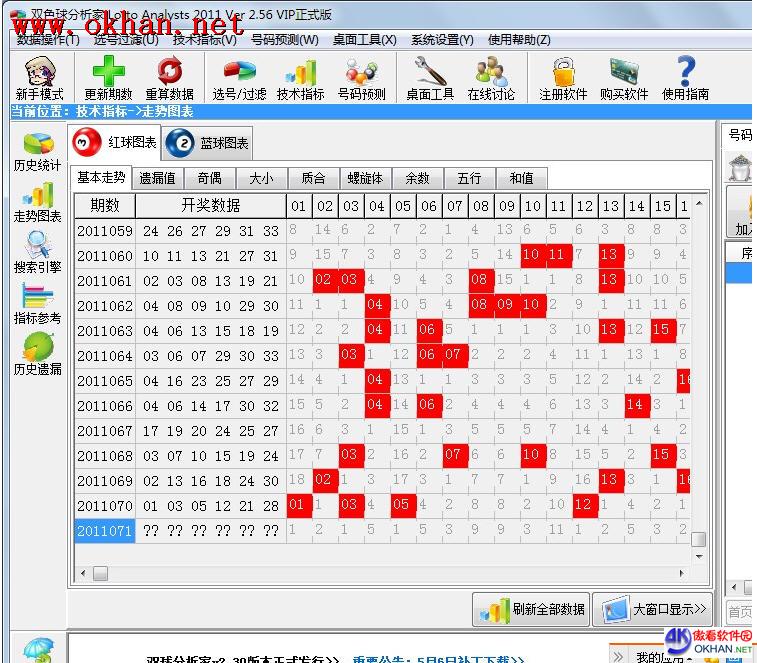
Task: Click the red 14 cell in row 2011066
Action: pos(637,405)
